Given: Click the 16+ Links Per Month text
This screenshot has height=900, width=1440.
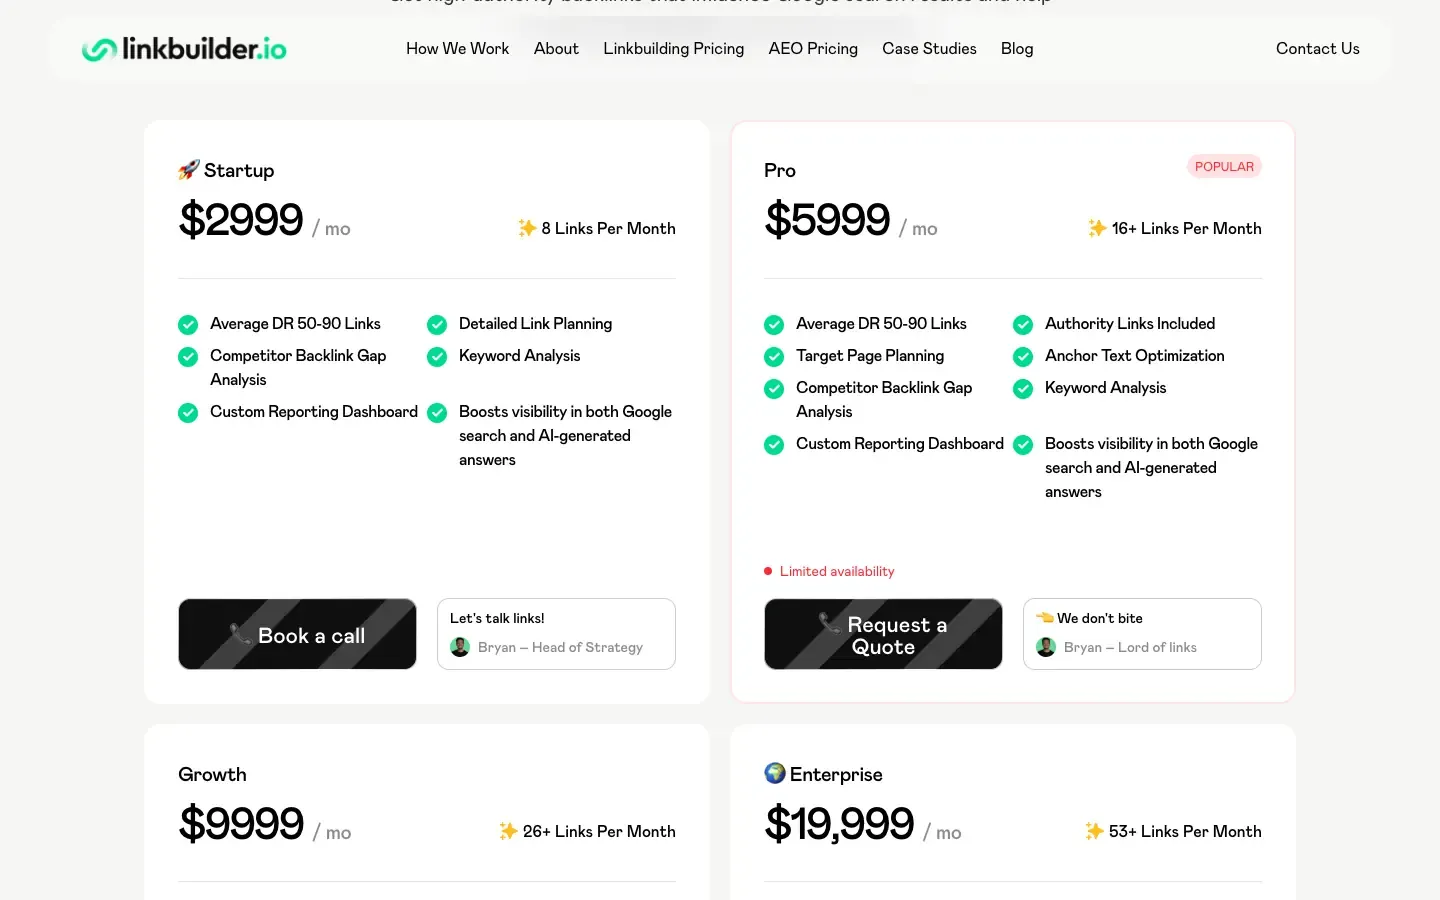Looking at the screenshot, I should [1186, 228].
